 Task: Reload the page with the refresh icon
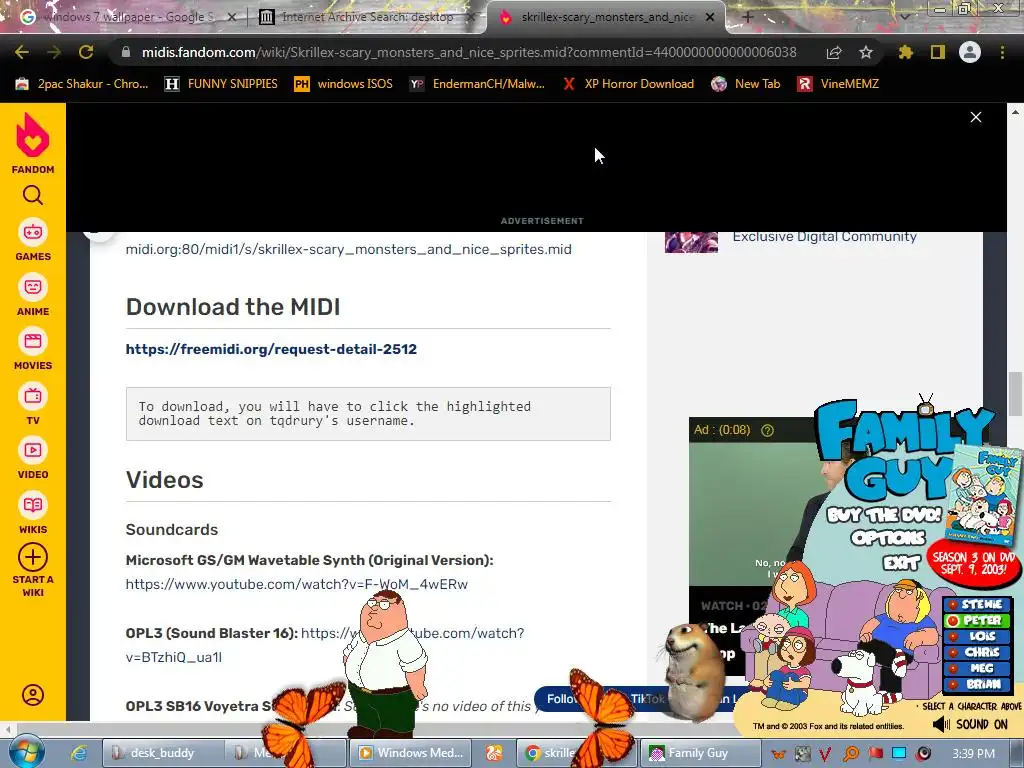point(86,52)
